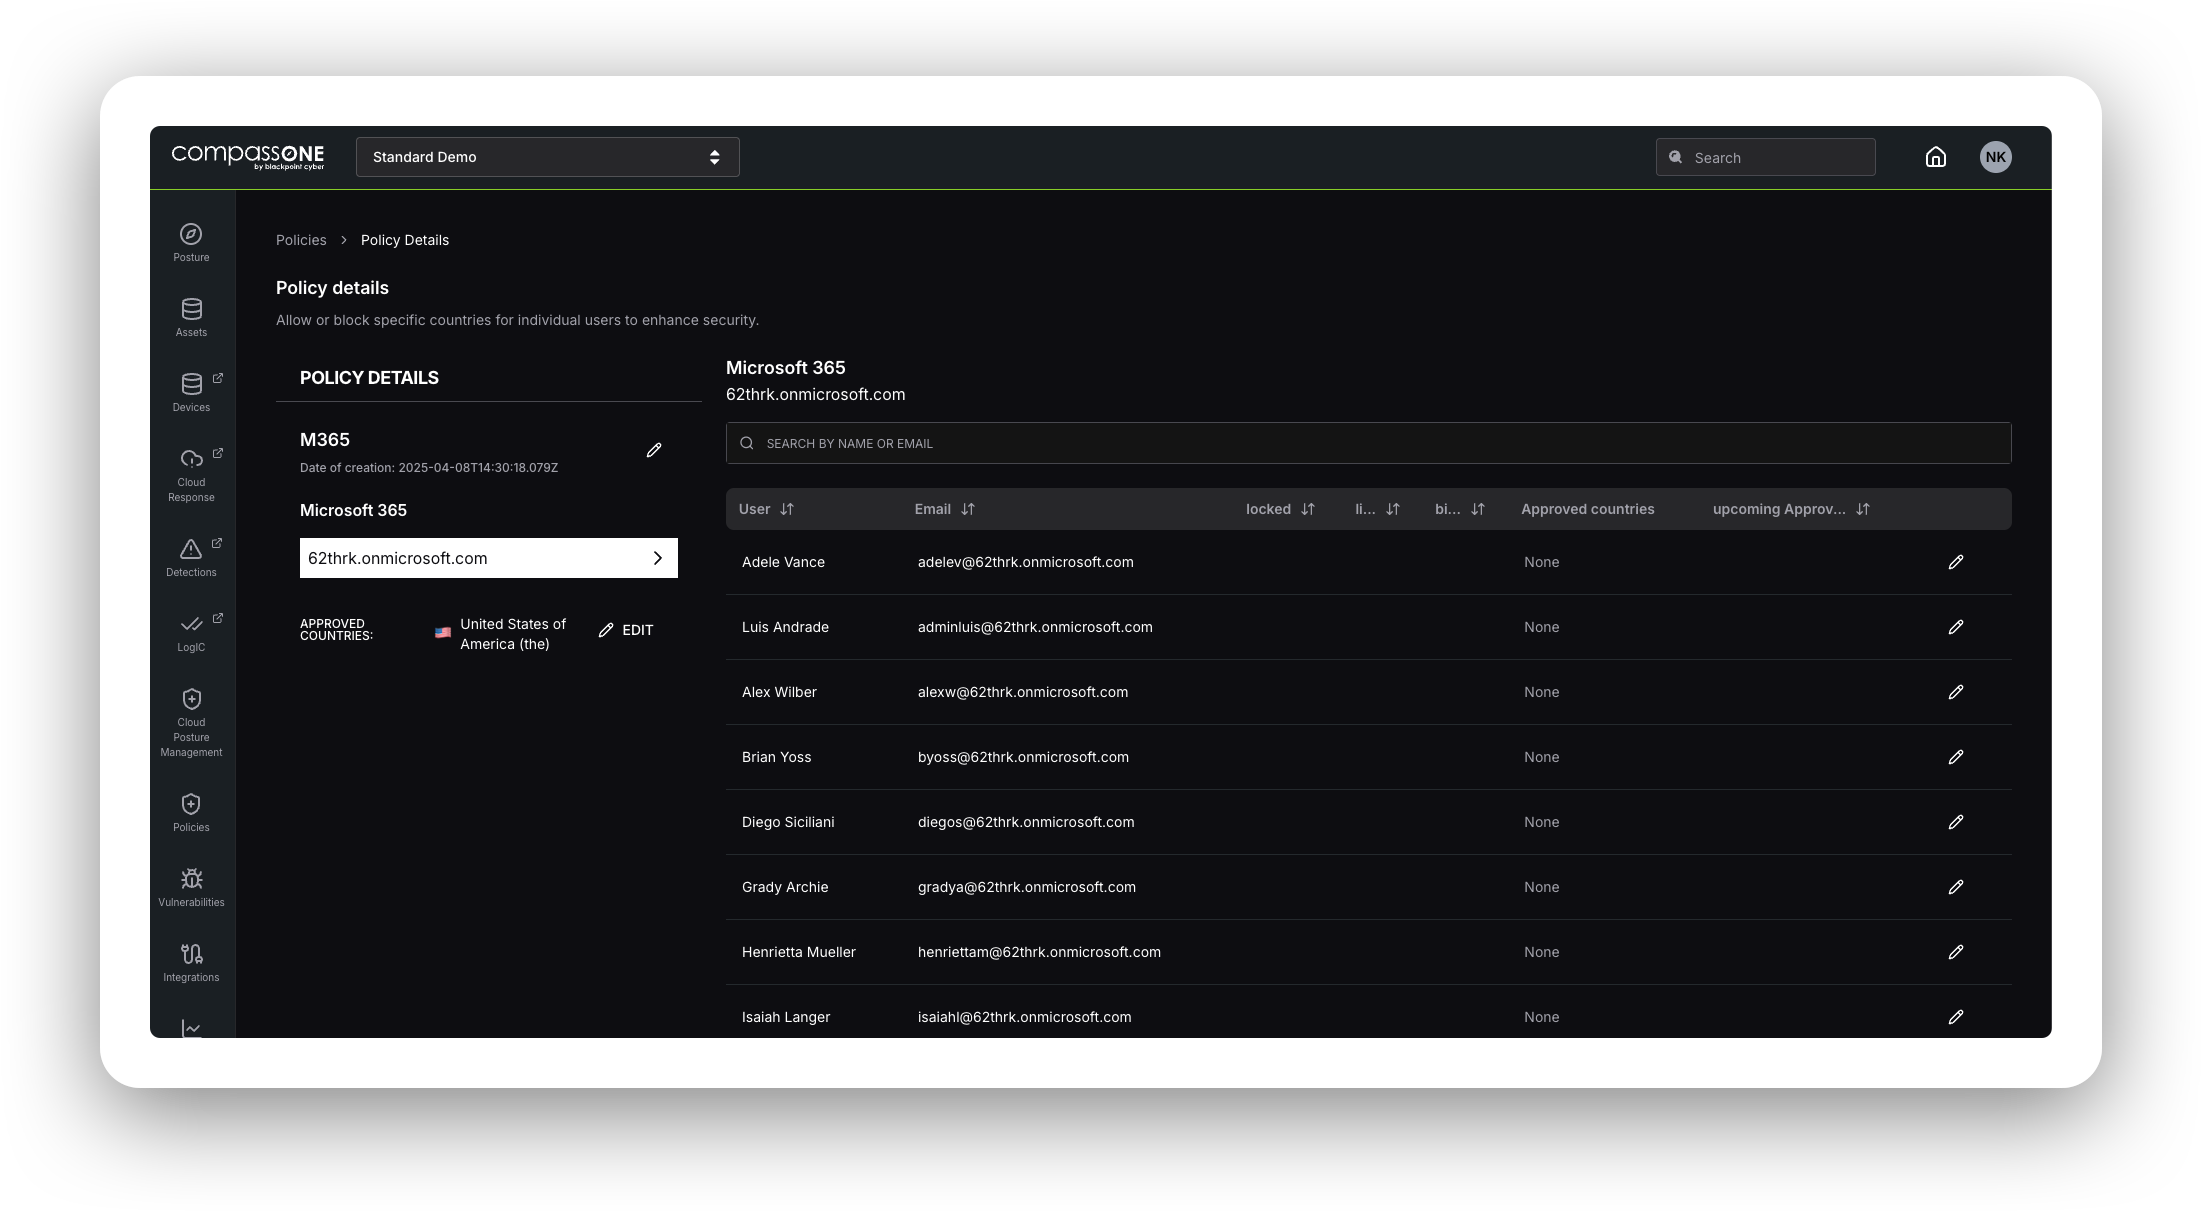
Task: Edit Luis Andrade's row
Action: (1956, 627)
